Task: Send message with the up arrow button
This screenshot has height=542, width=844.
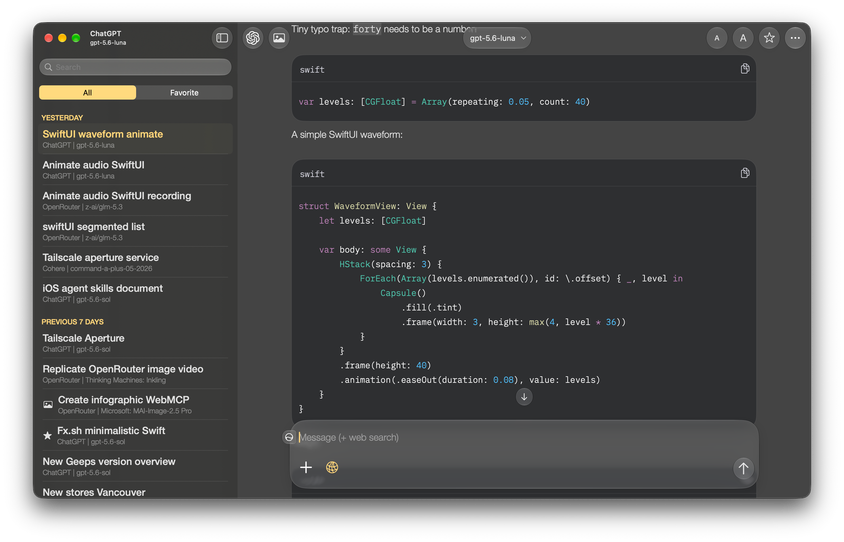Action: pos(743,468)
